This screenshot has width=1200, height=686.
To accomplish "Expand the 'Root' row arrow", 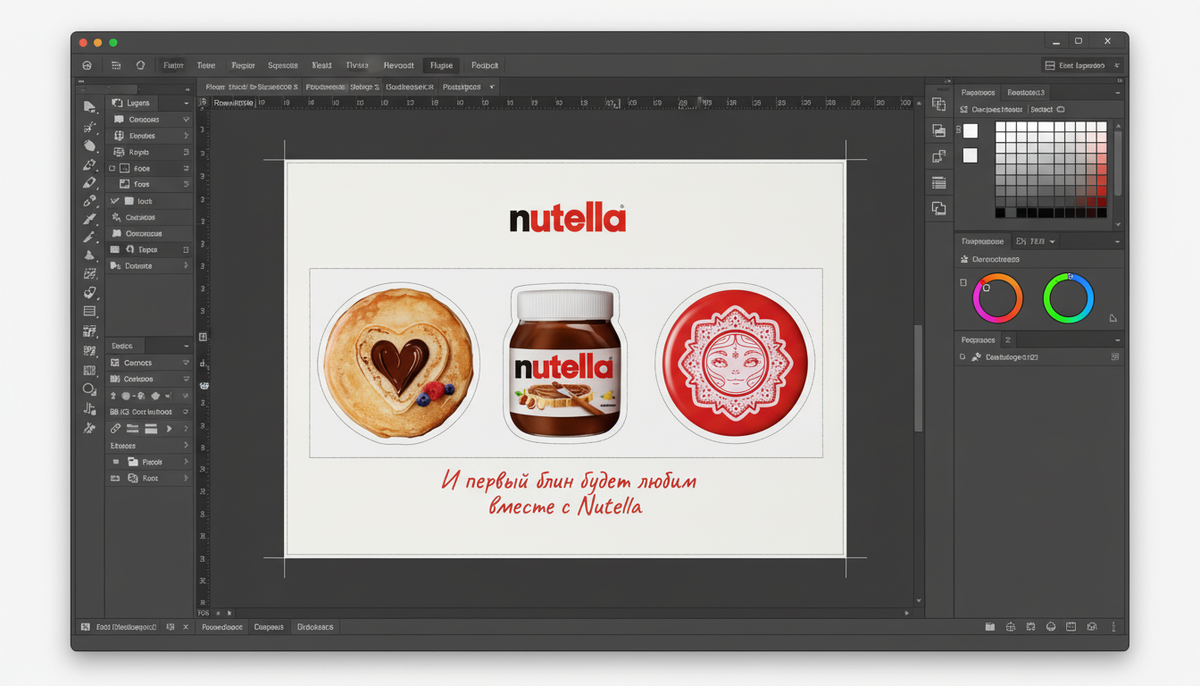I will click(186, 478).
